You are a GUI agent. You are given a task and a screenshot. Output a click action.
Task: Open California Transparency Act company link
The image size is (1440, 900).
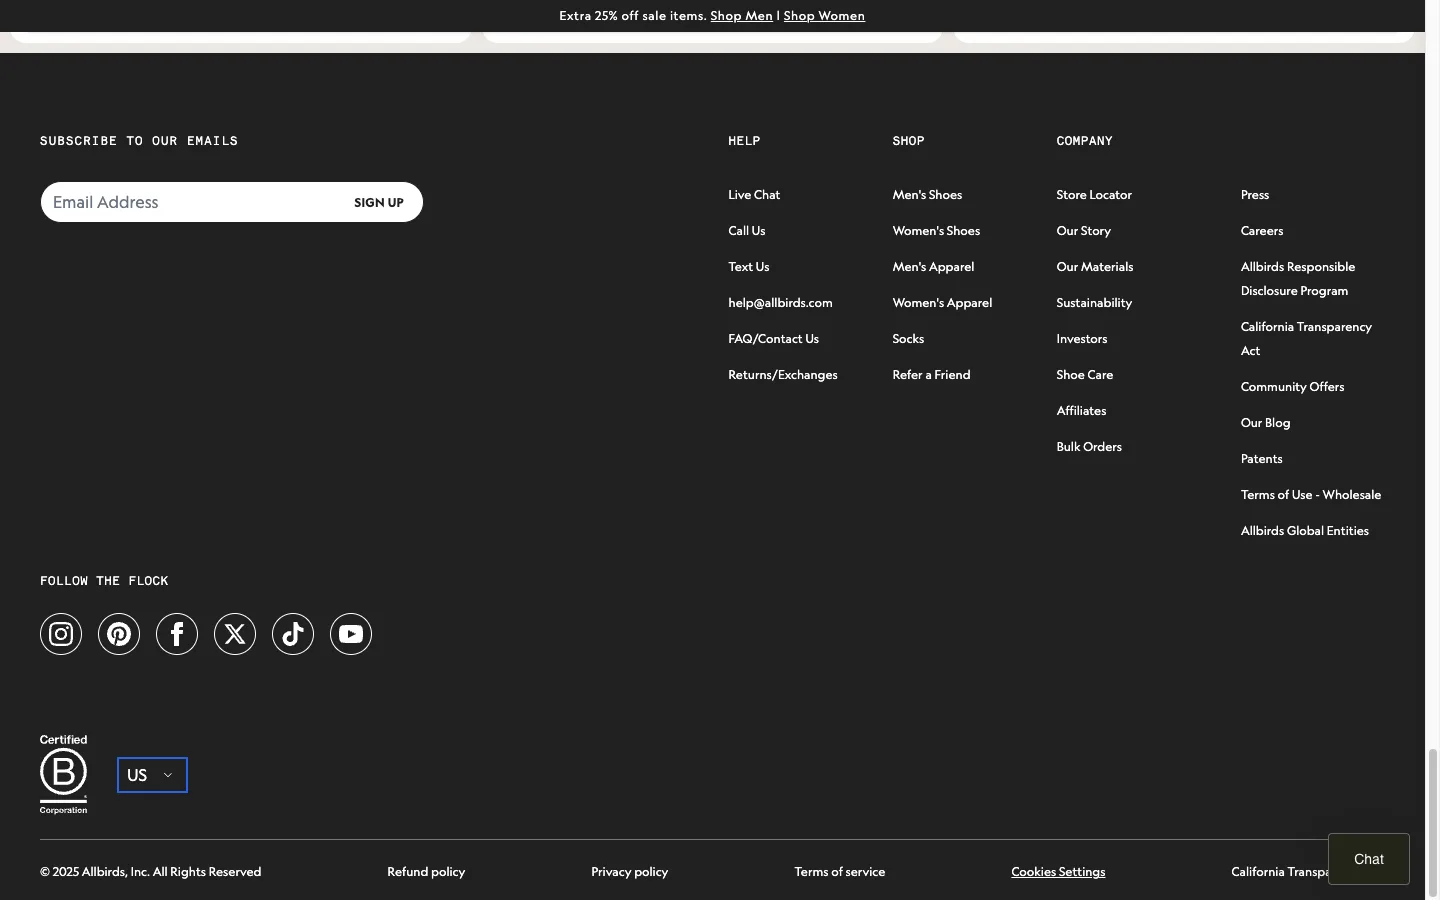[1306, 339]
